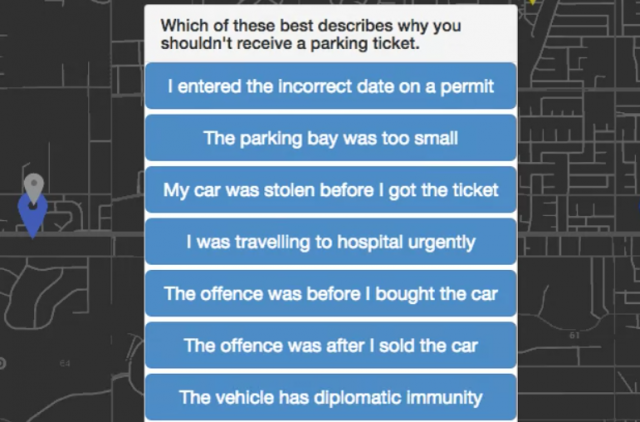
Task: Choose 'The parking bay was too small'
Action: point(330,138)
